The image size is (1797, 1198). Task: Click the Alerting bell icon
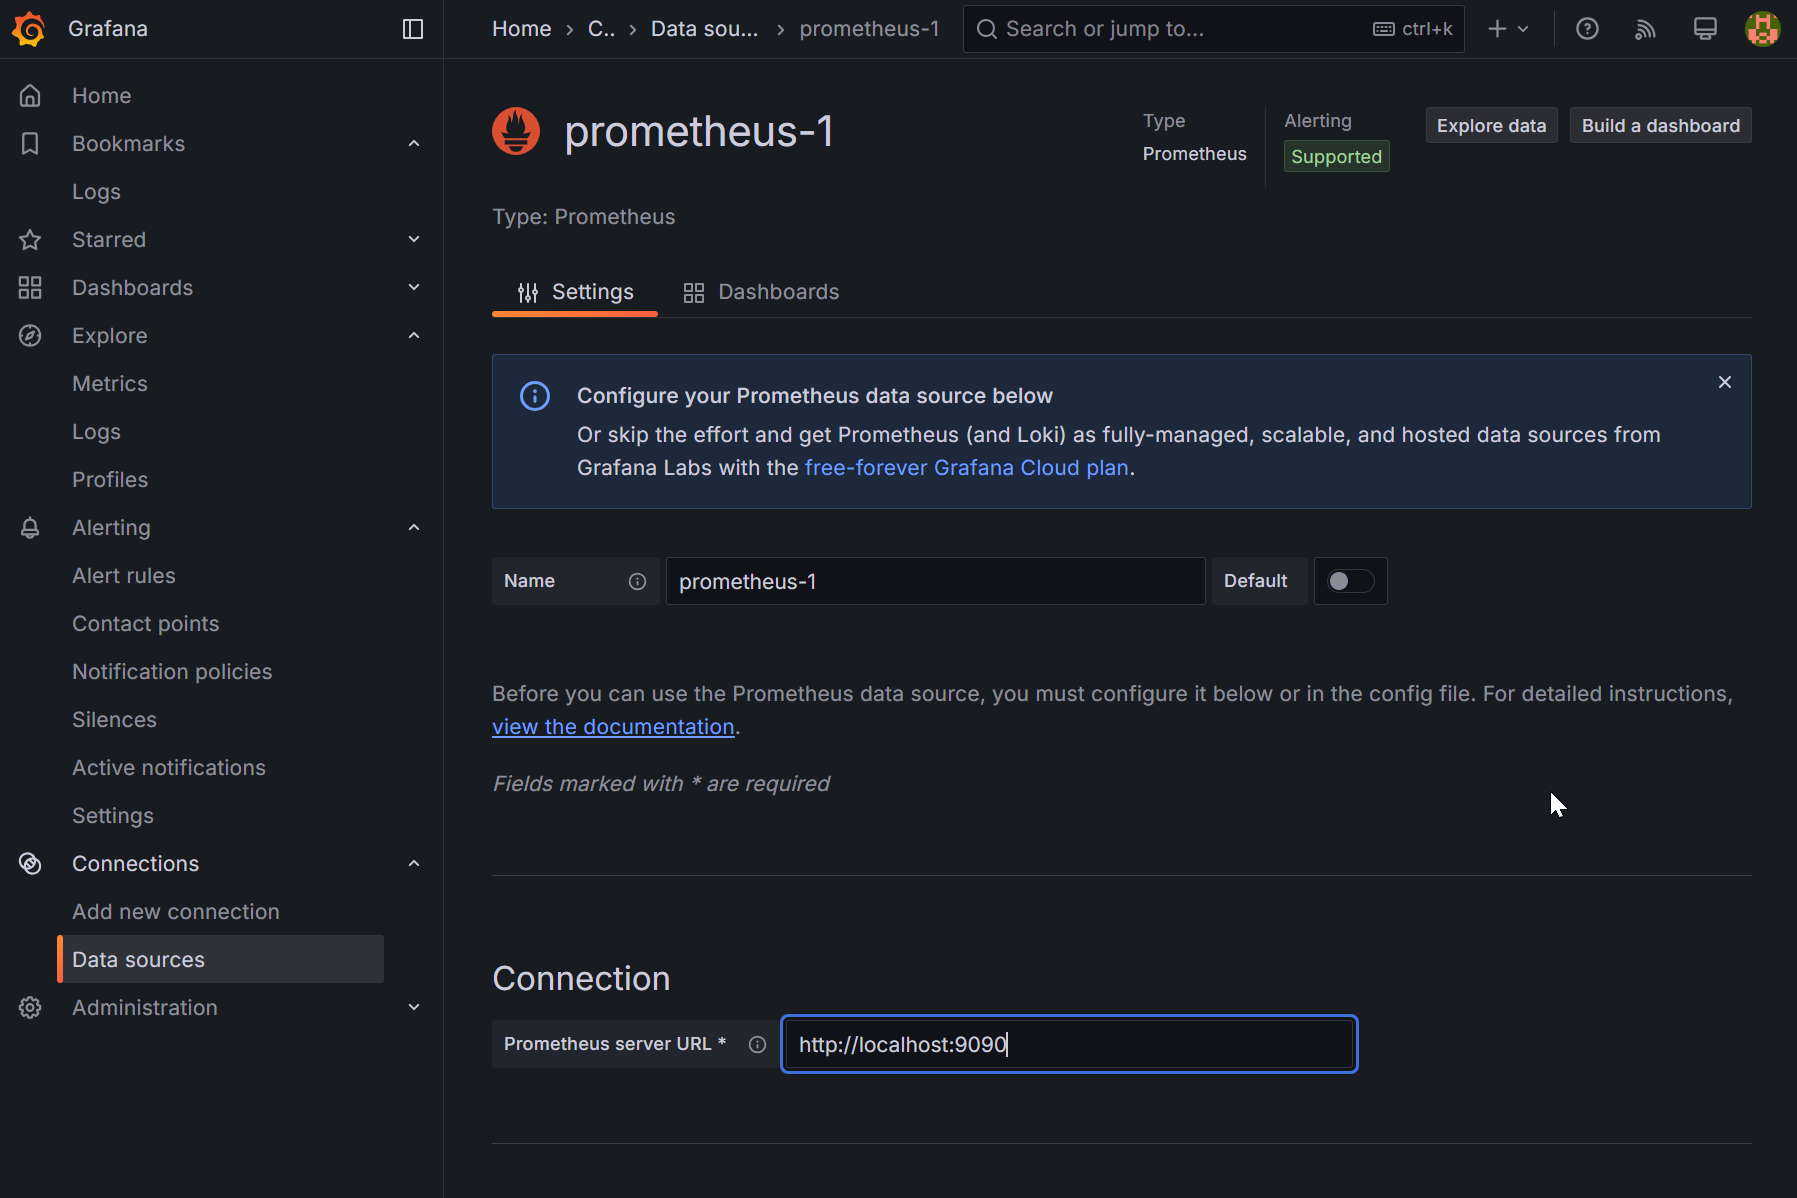(x=30, y=528)
